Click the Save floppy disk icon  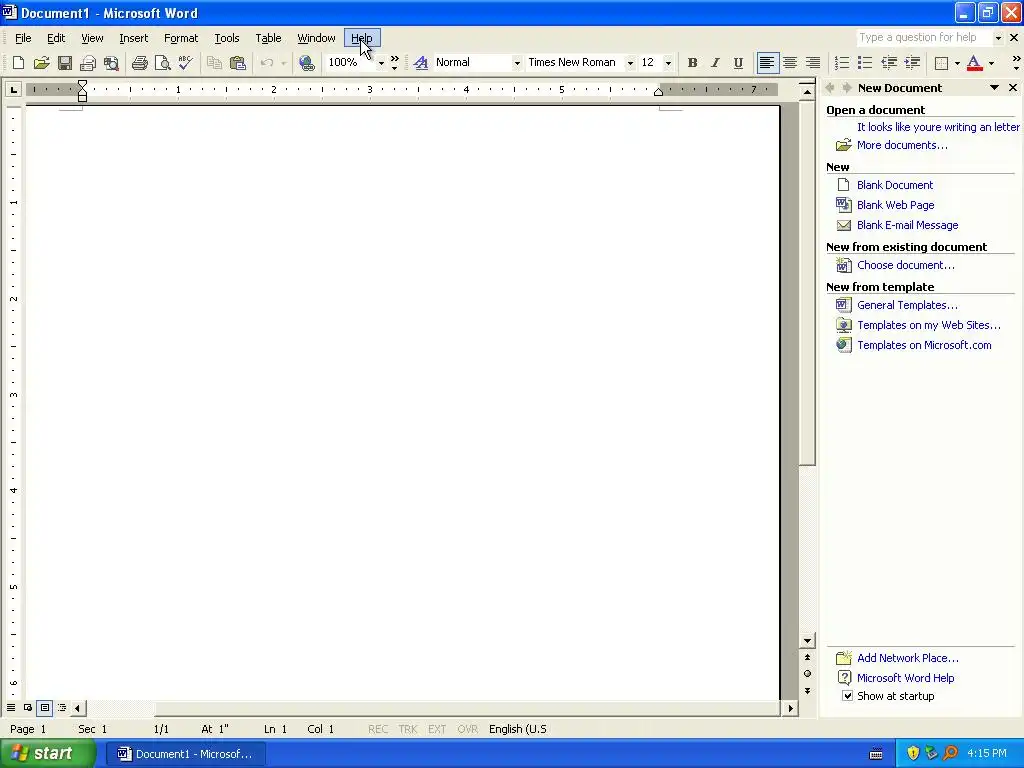[x=65, y=63]
